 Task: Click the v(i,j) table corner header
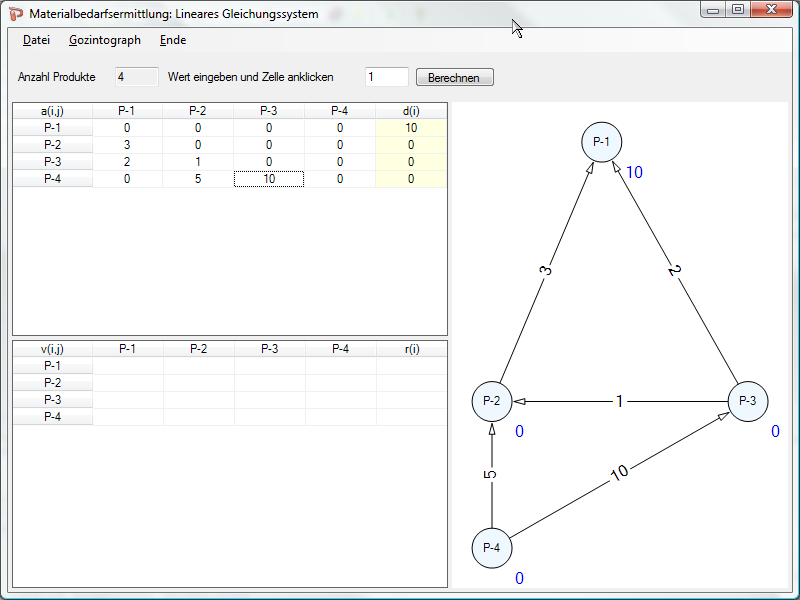tap(52, 349)
